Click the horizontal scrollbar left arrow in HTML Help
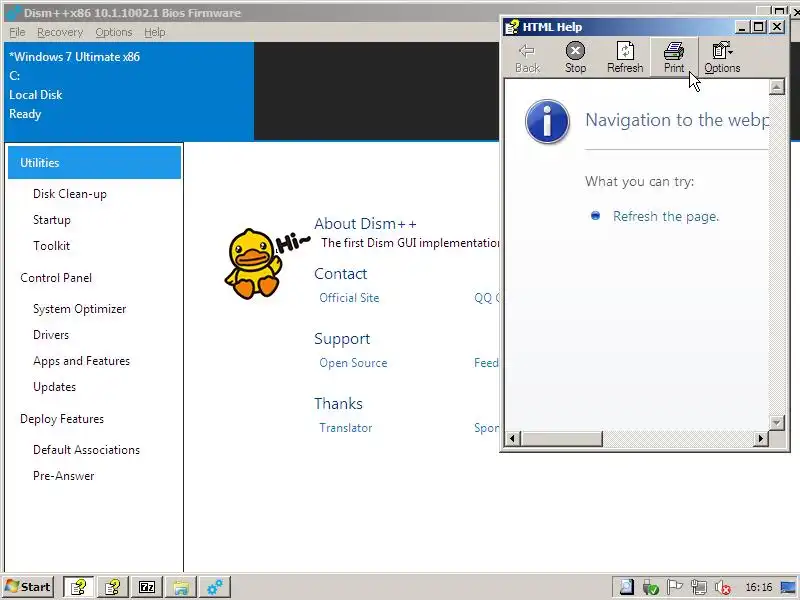The height and width of the screenshot is (600, 800). click(513, 438)
